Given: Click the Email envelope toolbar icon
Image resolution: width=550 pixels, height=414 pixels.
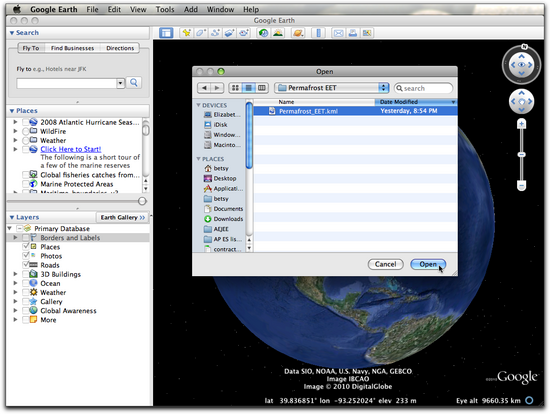Looking at the screenshot, I should coord(338,33).
